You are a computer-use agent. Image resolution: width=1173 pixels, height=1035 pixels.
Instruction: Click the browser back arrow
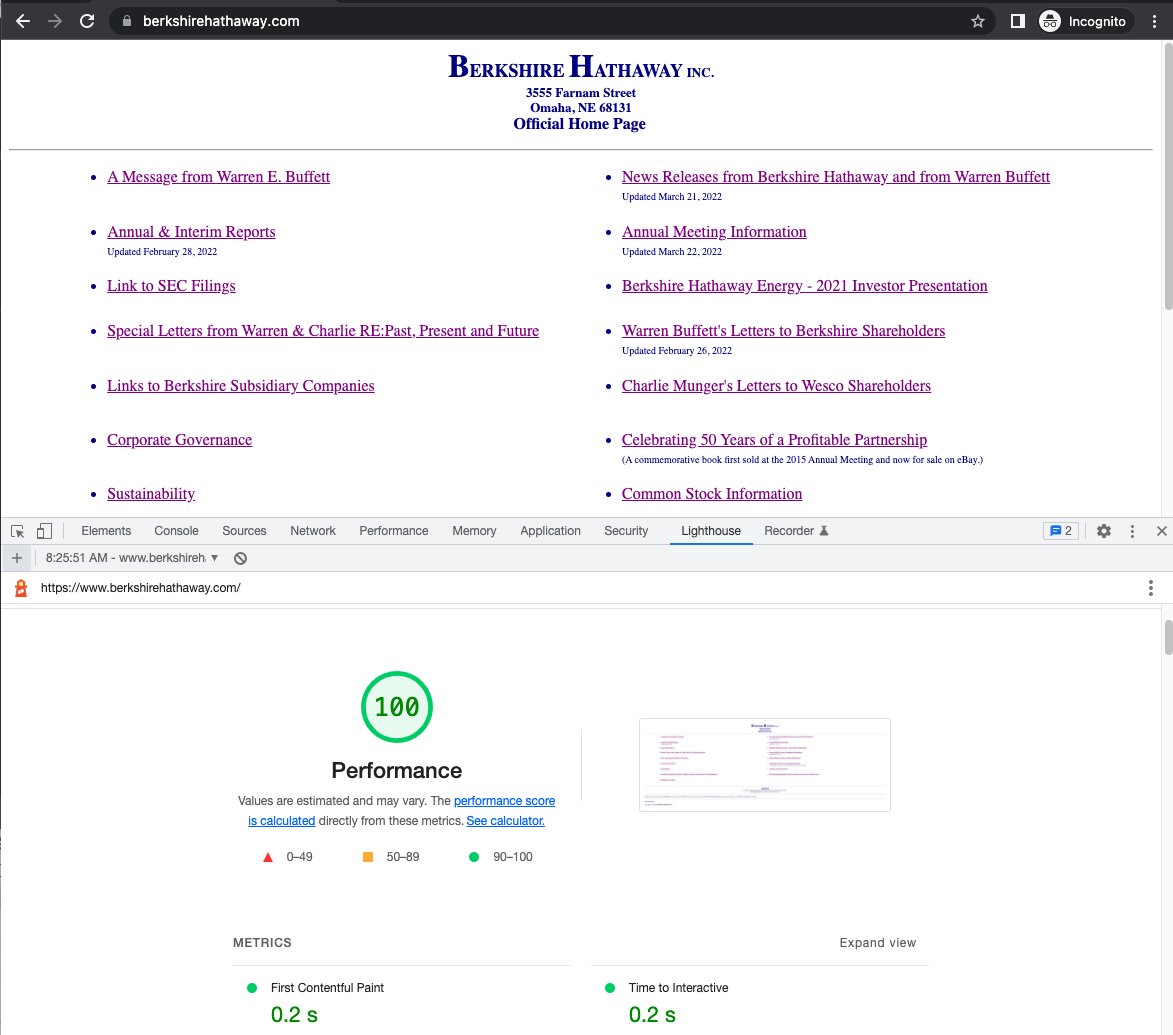[x=23, y=21]
